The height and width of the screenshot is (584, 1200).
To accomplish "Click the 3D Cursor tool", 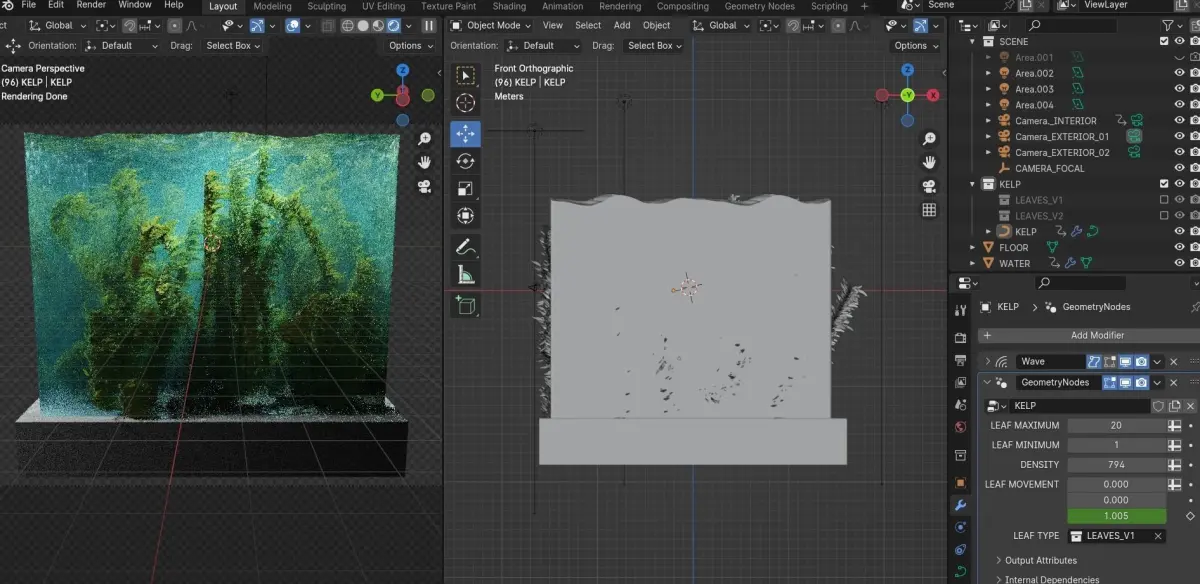I will (466, 103).
